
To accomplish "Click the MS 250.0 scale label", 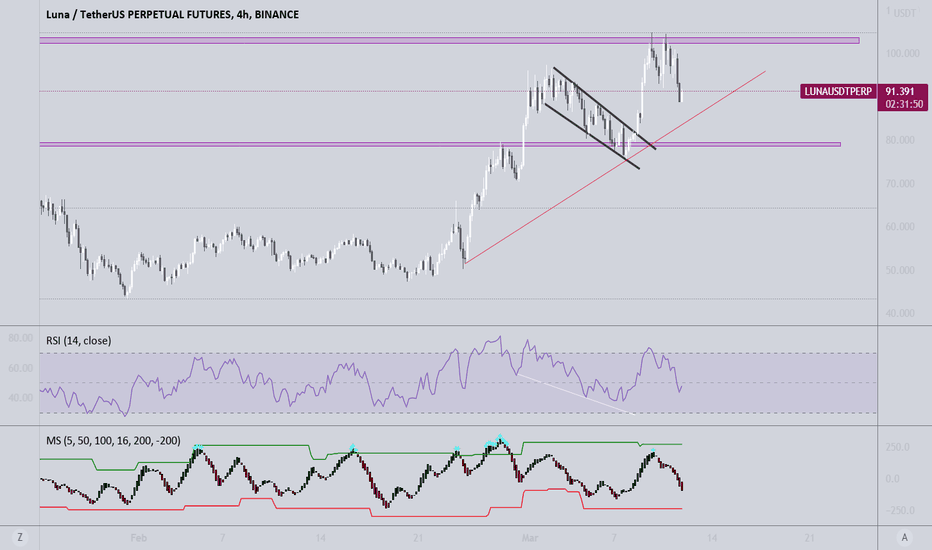I will coord(898,447).
